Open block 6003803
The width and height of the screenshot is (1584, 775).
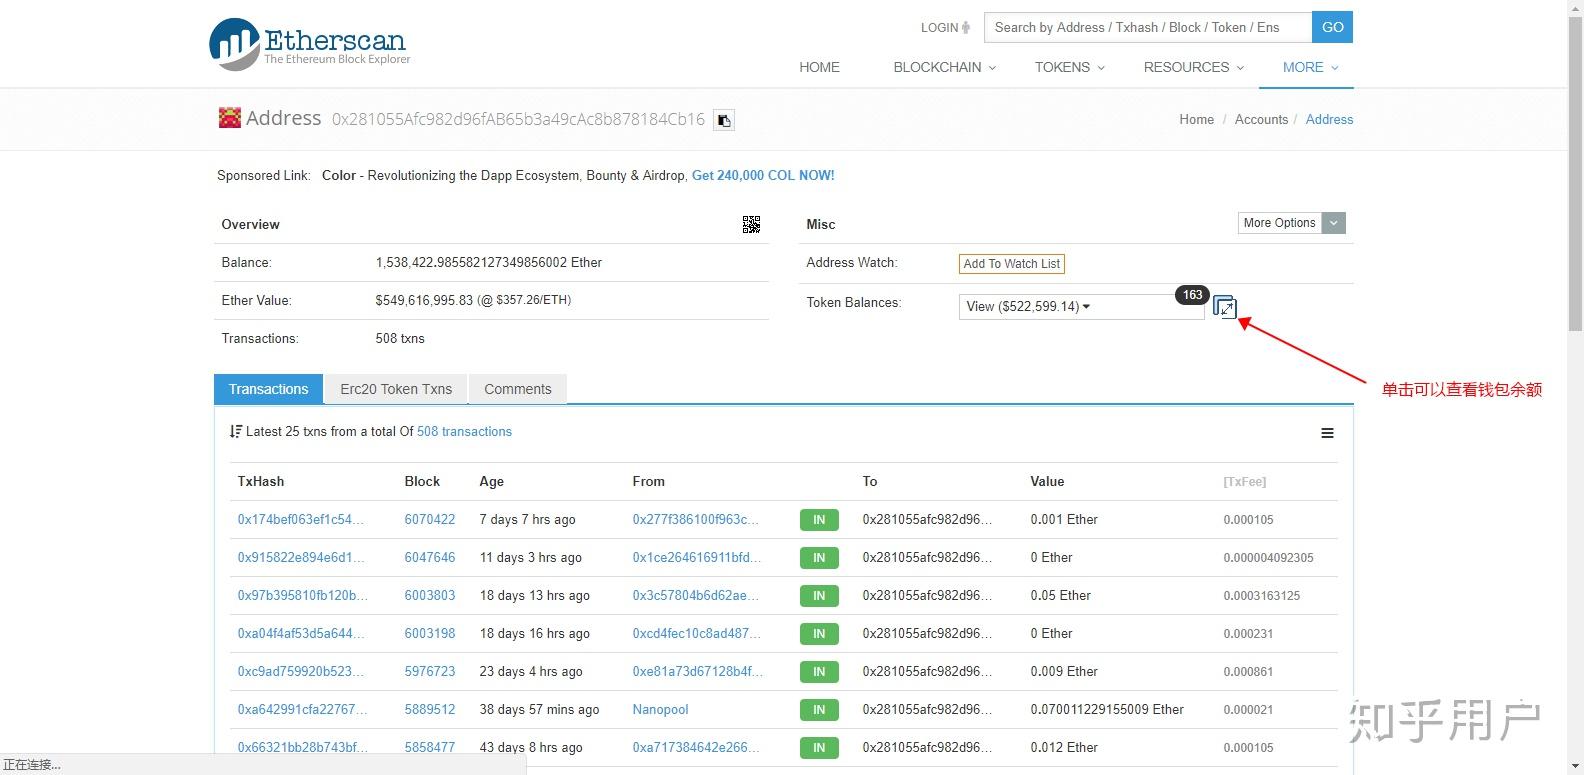pyautogui.click(x=430, y=595)
